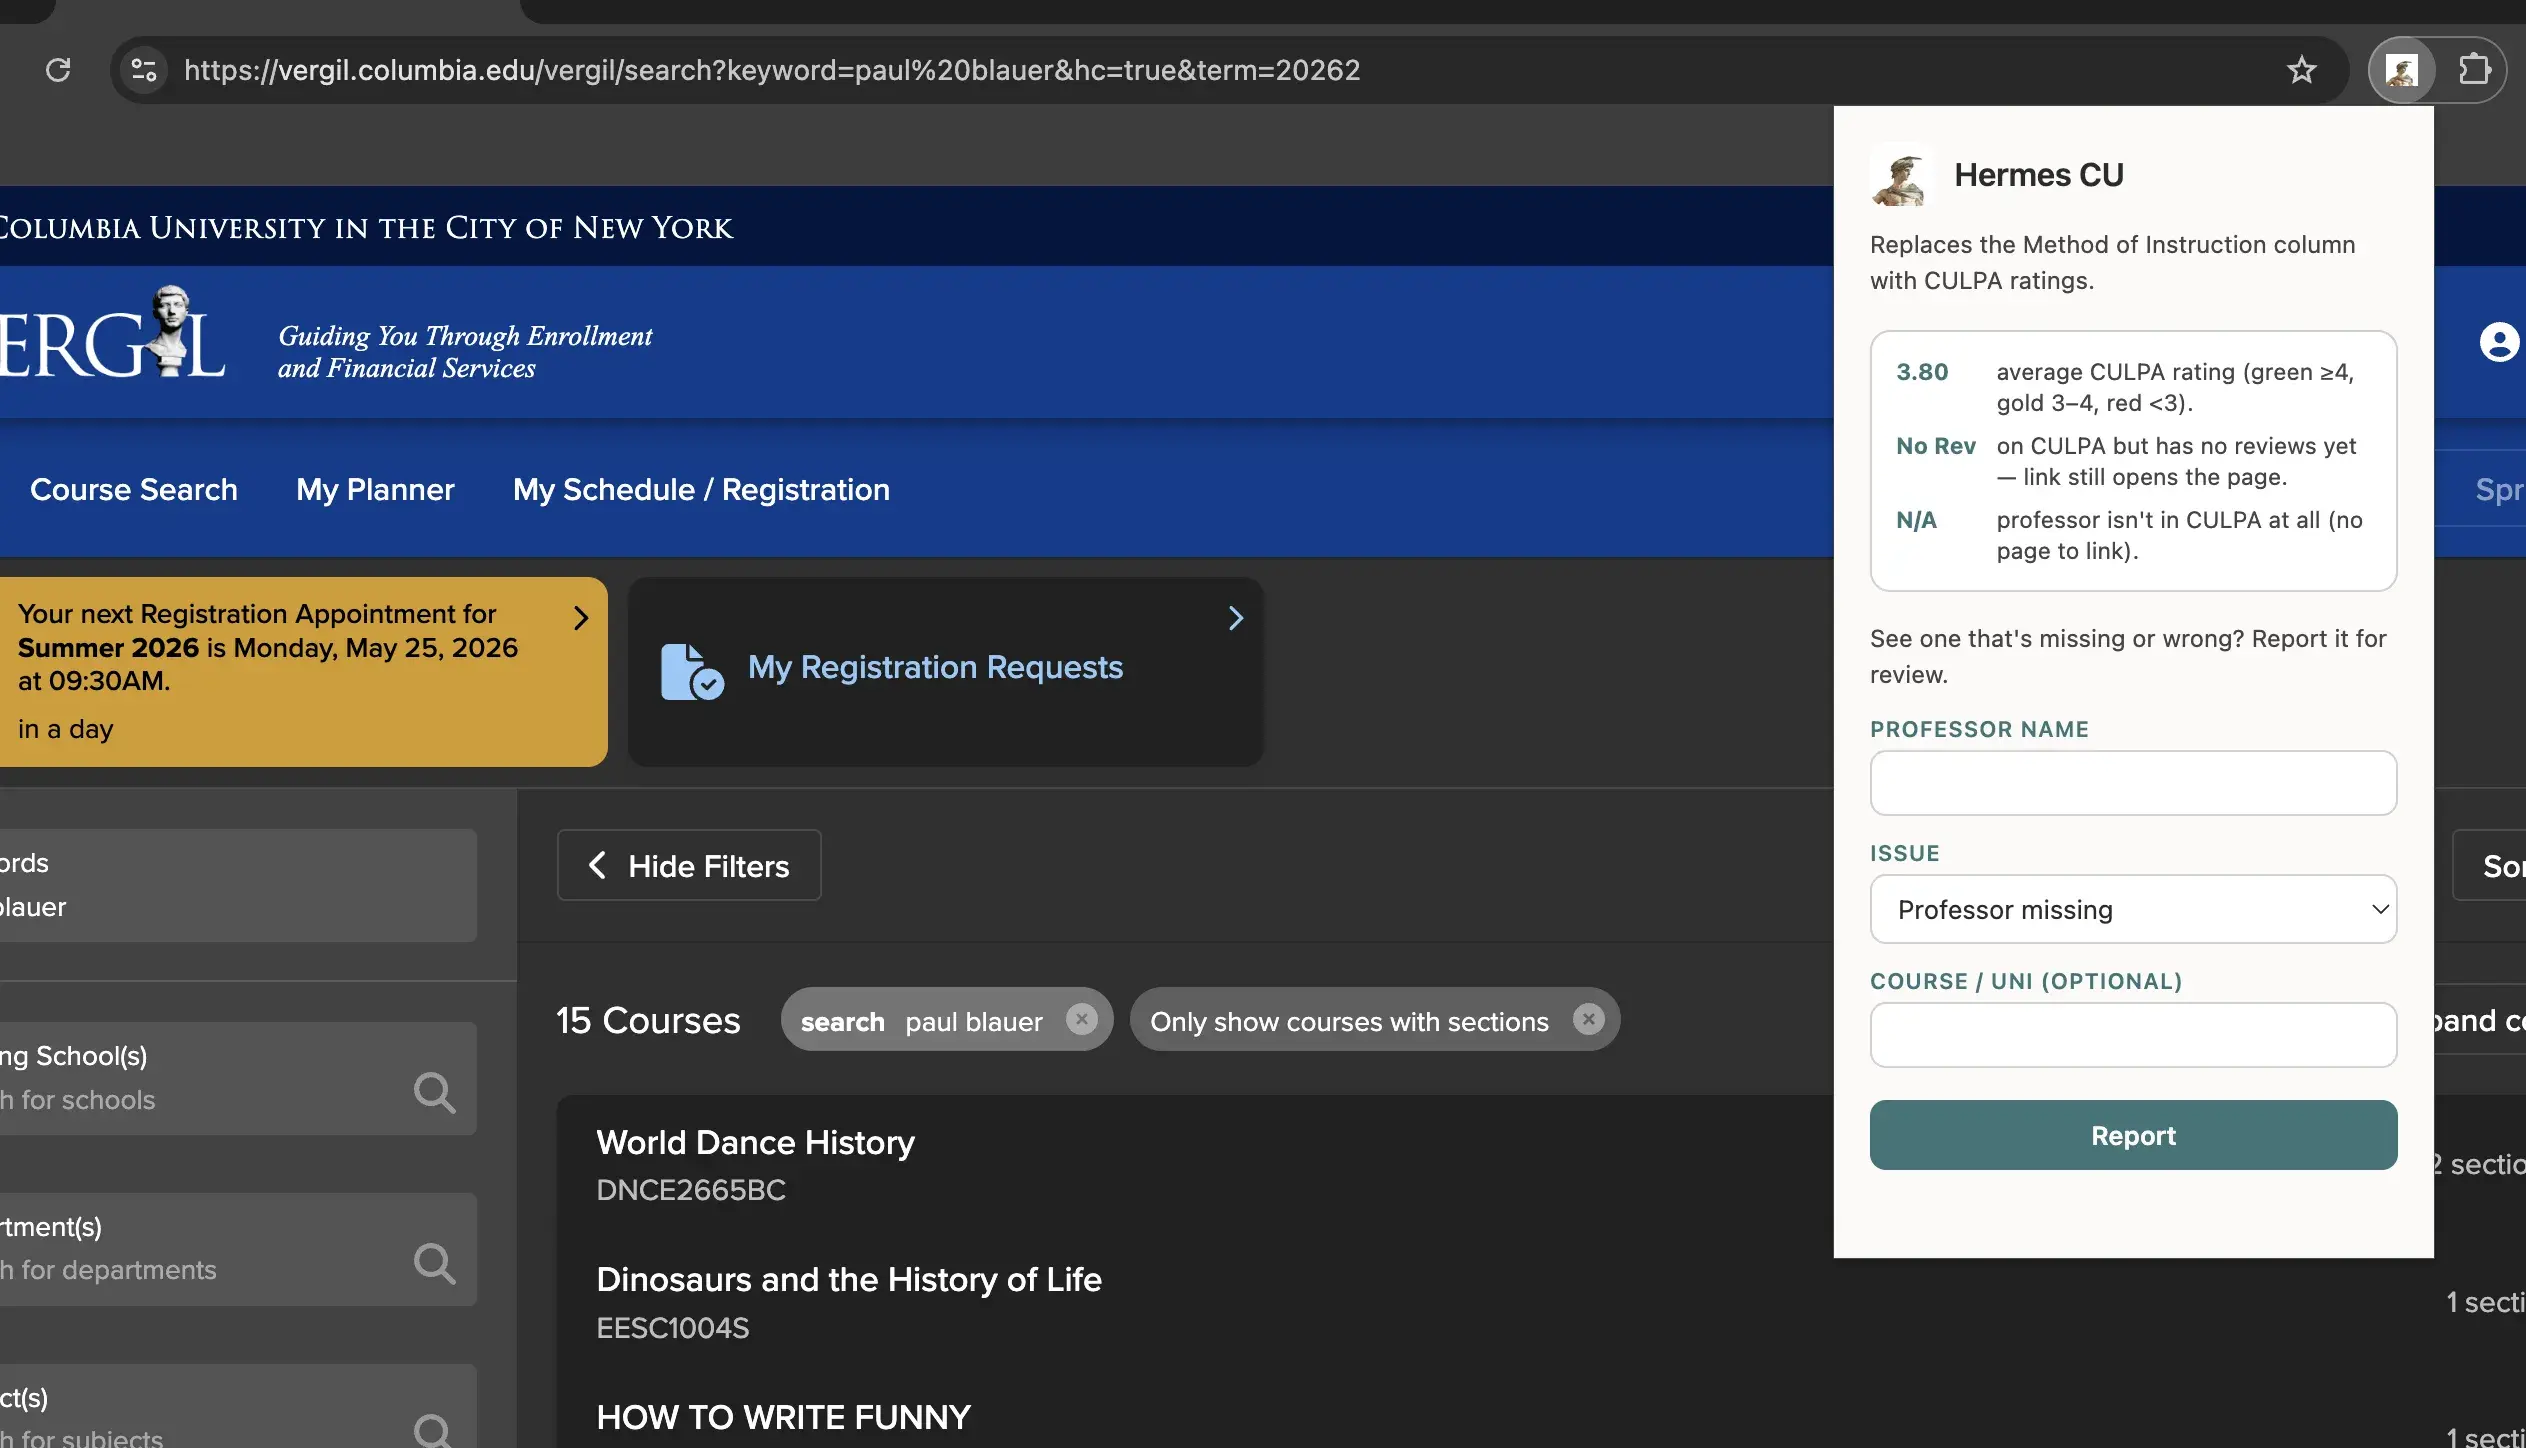This screenshot has height=1448, width=2526.
Task: Click the '15 Courses' results count
Action: pyautogui.click(x=648, y=1020)
